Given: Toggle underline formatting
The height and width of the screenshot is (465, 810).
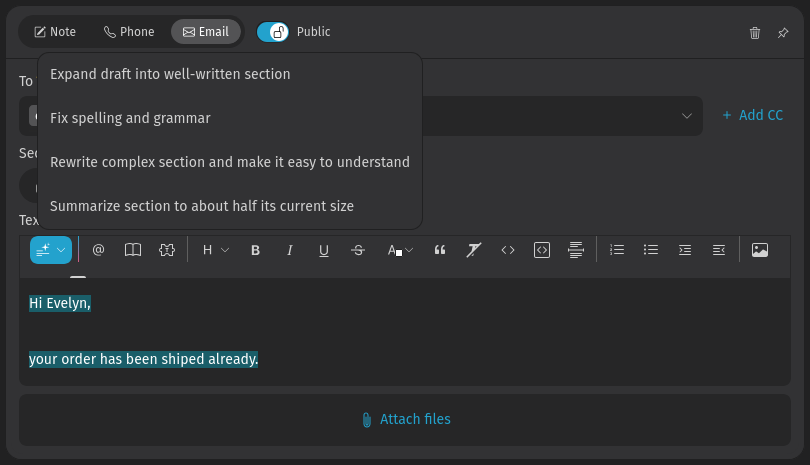Looking at the screenshot, I should coord(324,250).
